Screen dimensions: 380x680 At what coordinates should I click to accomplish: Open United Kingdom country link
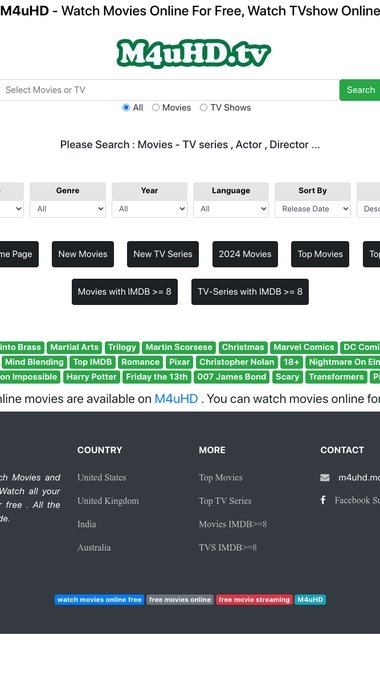(x=108, y=501)
